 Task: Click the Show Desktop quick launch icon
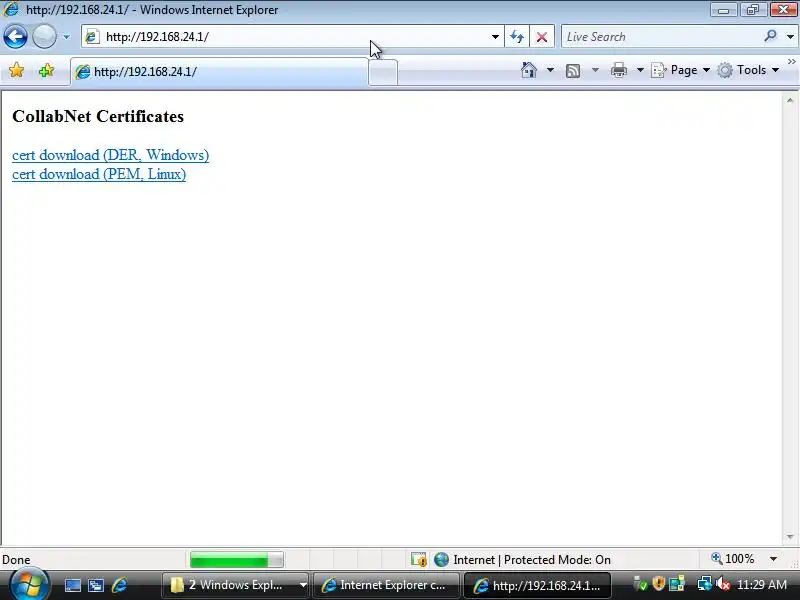pos(72,585)
